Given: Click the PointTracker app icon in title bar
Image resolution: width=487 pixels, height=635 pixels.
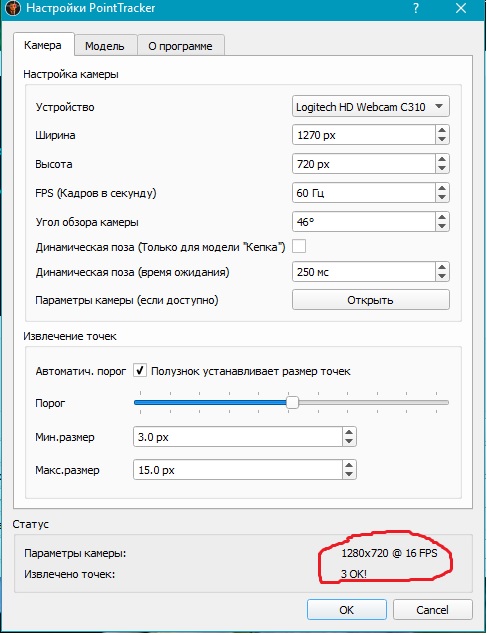Looking at the screenshot, I should [x=13, y=8].
